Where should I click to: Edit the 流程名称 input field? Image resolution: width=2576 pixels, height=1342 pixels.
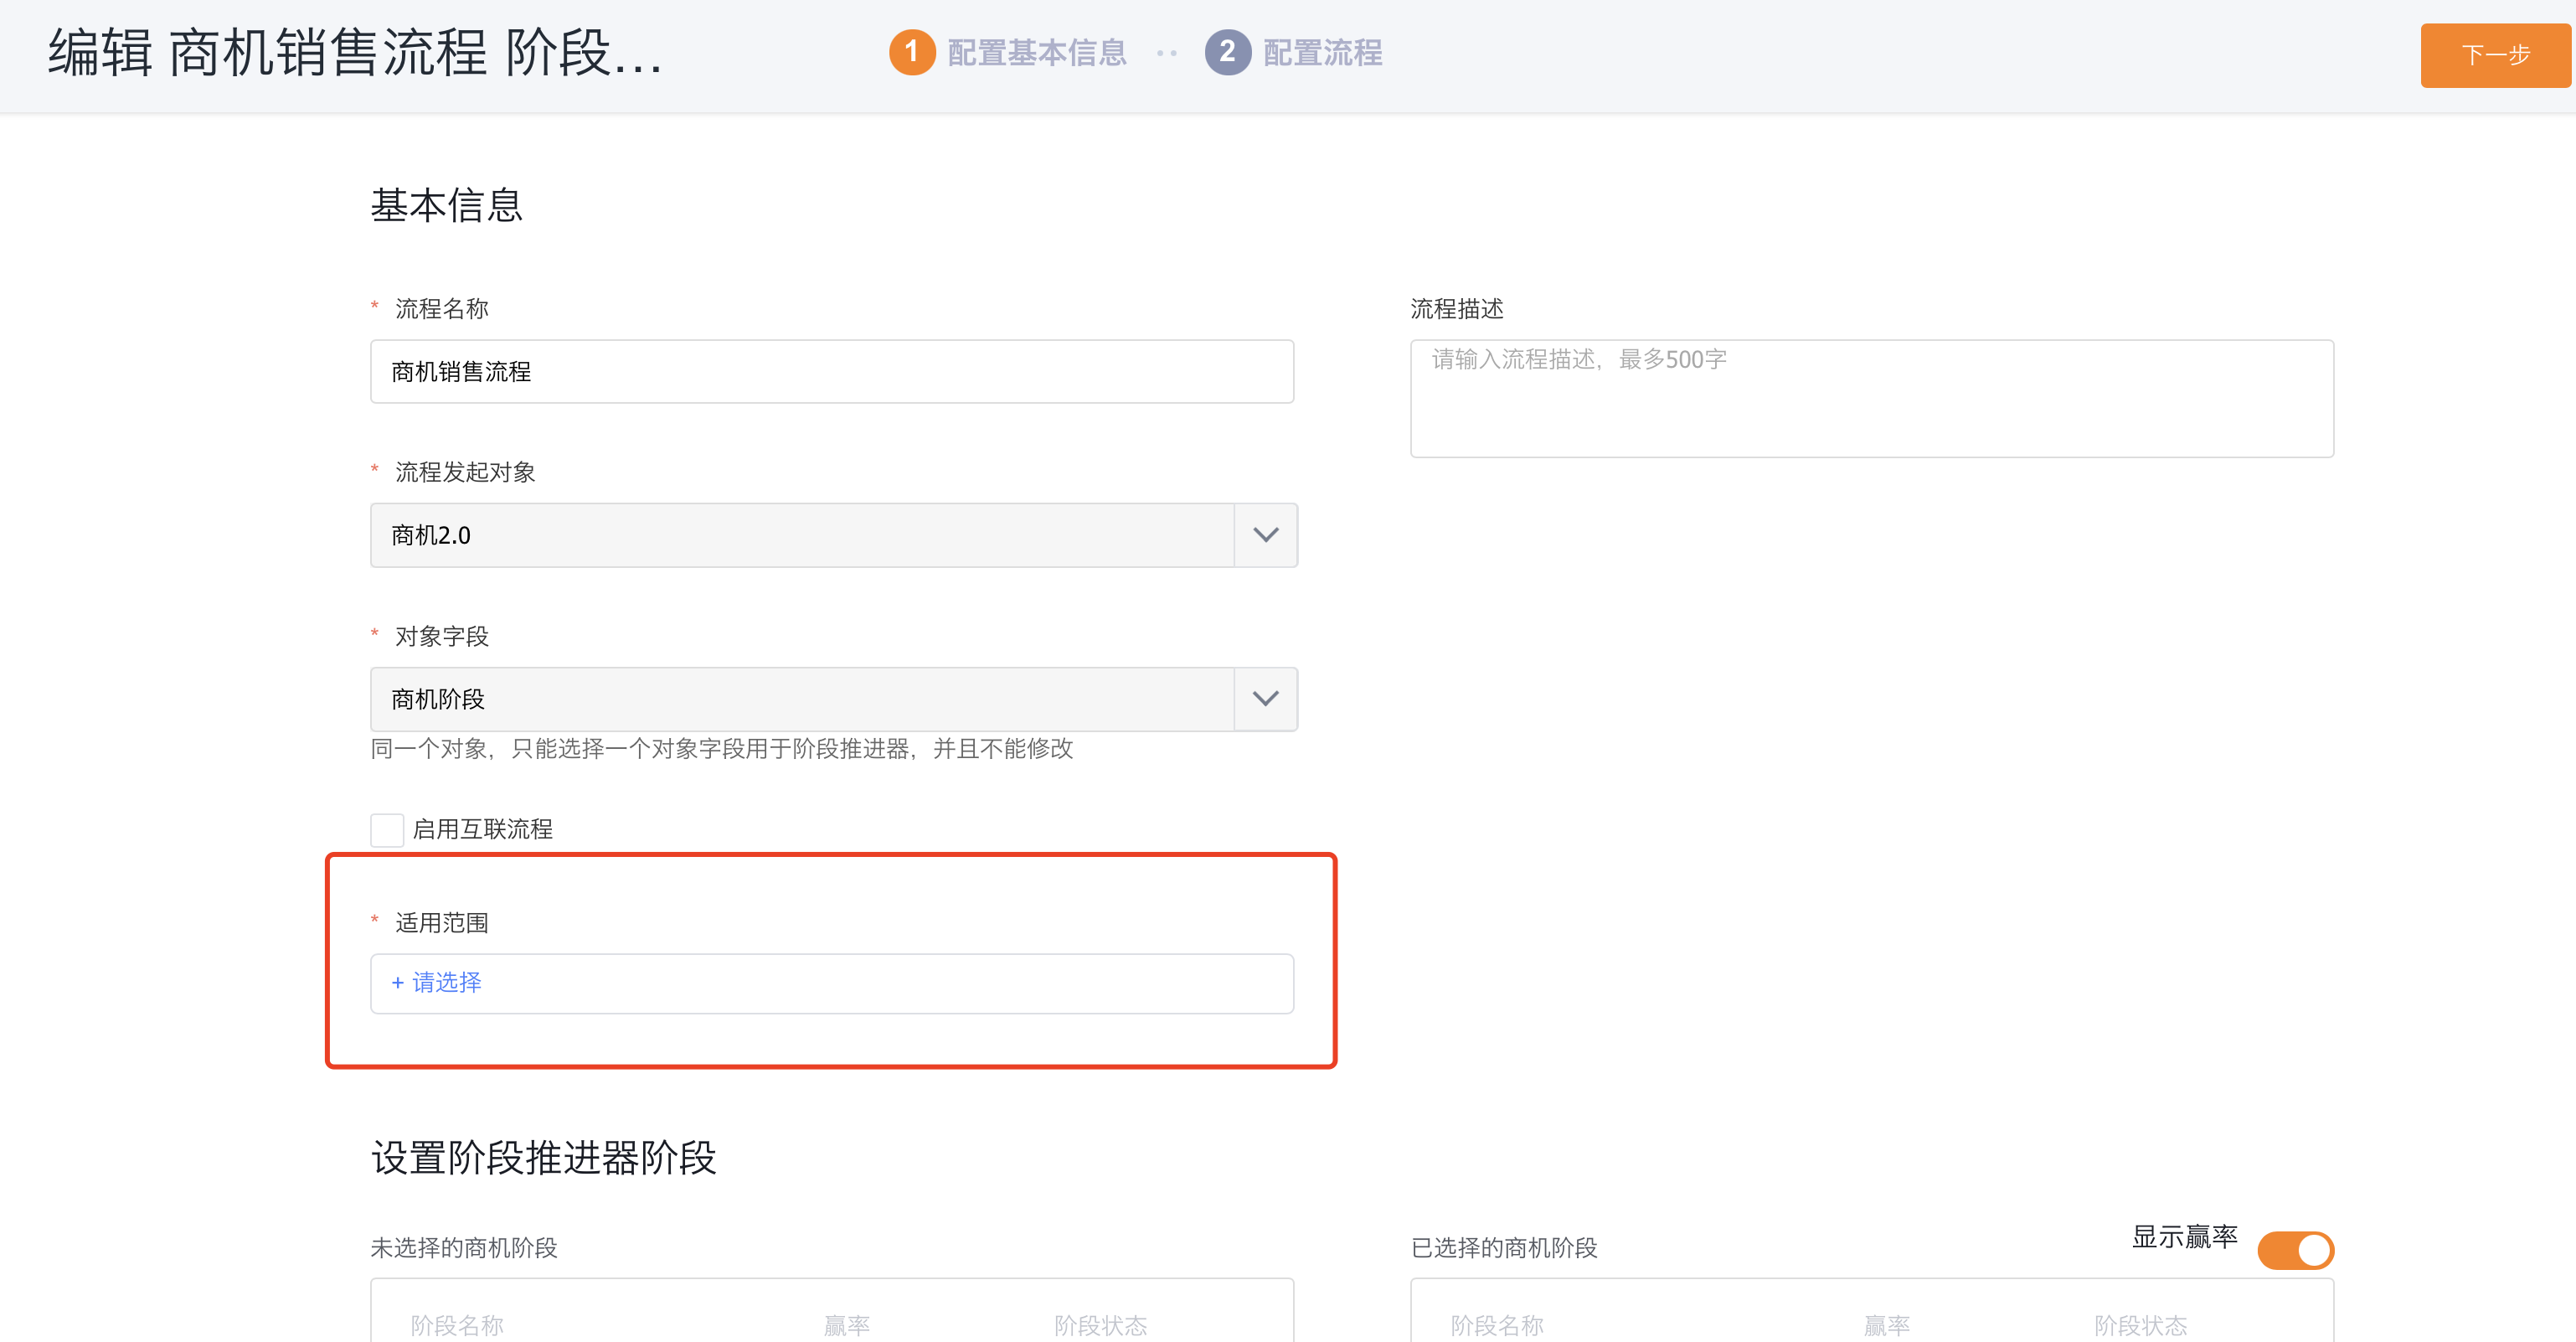832,372
